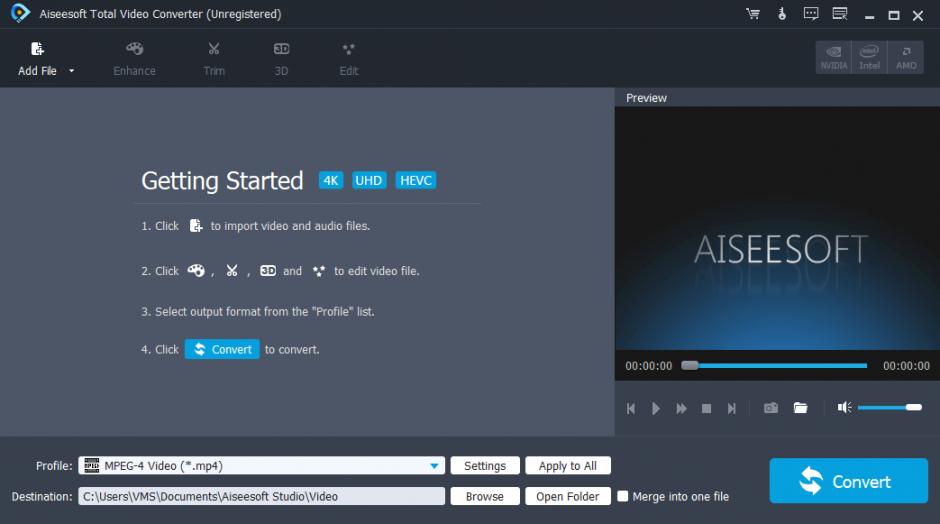Open the menu list icon in title bar
Viewport: 940px width, 524px height.
(x=840, y=14)
